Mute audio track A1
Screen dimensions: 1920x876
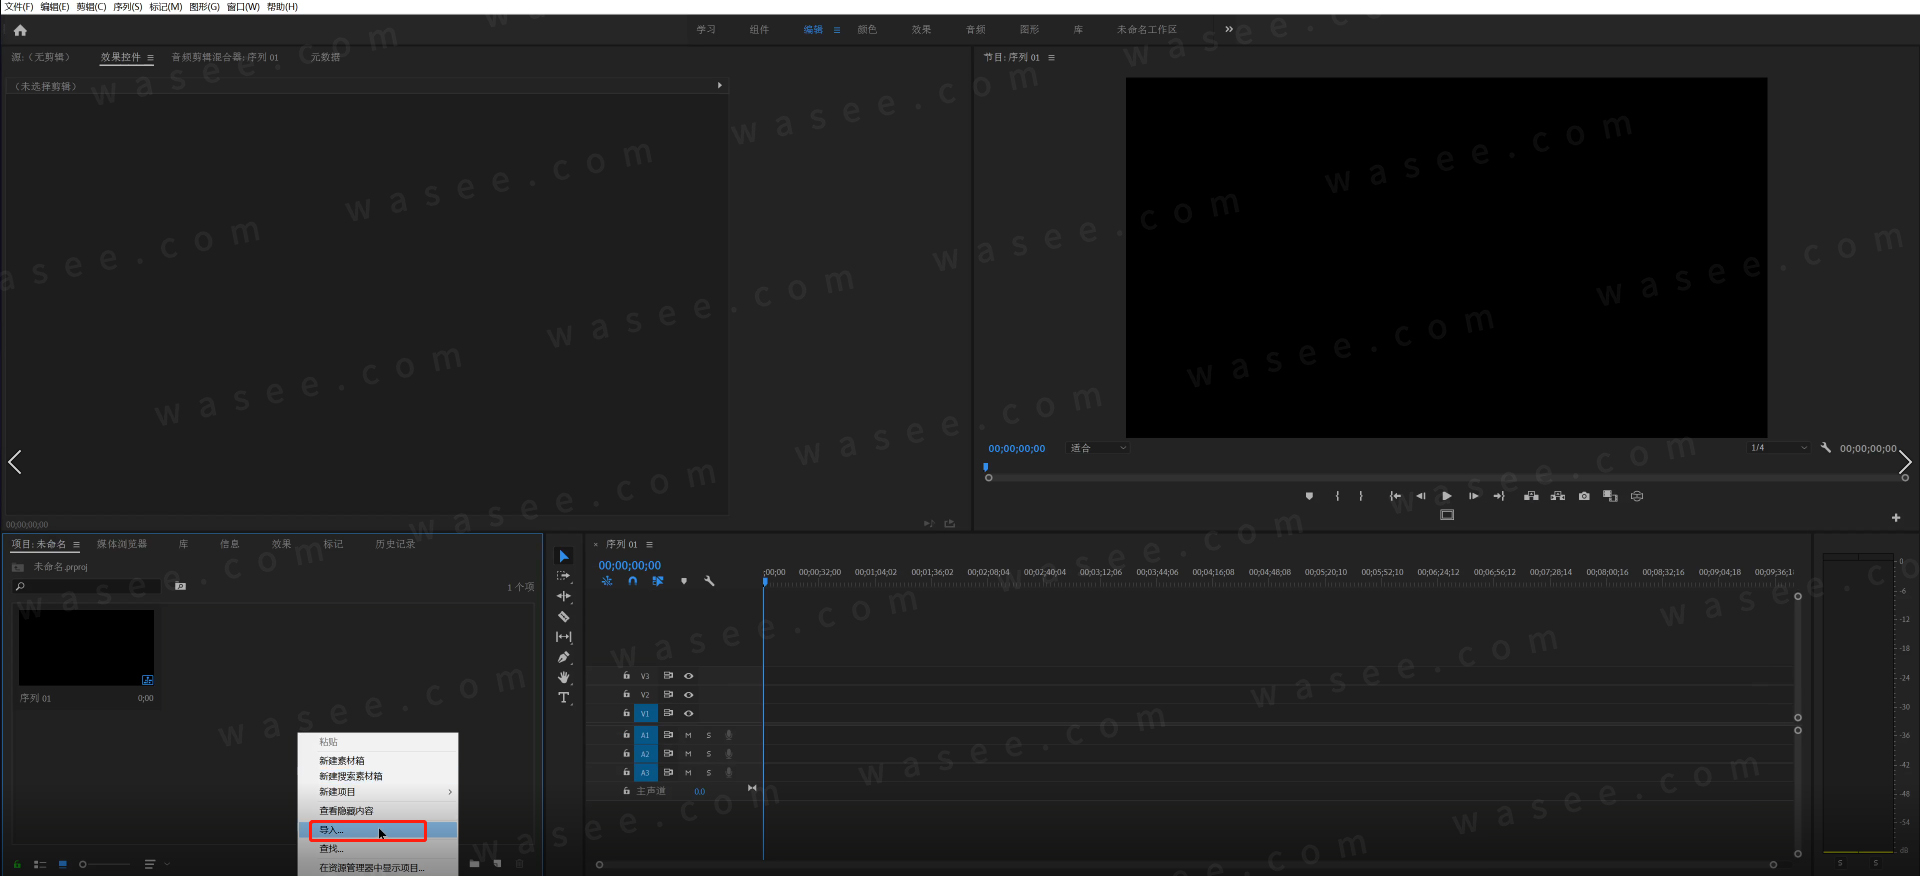click(x=688, y=736)
